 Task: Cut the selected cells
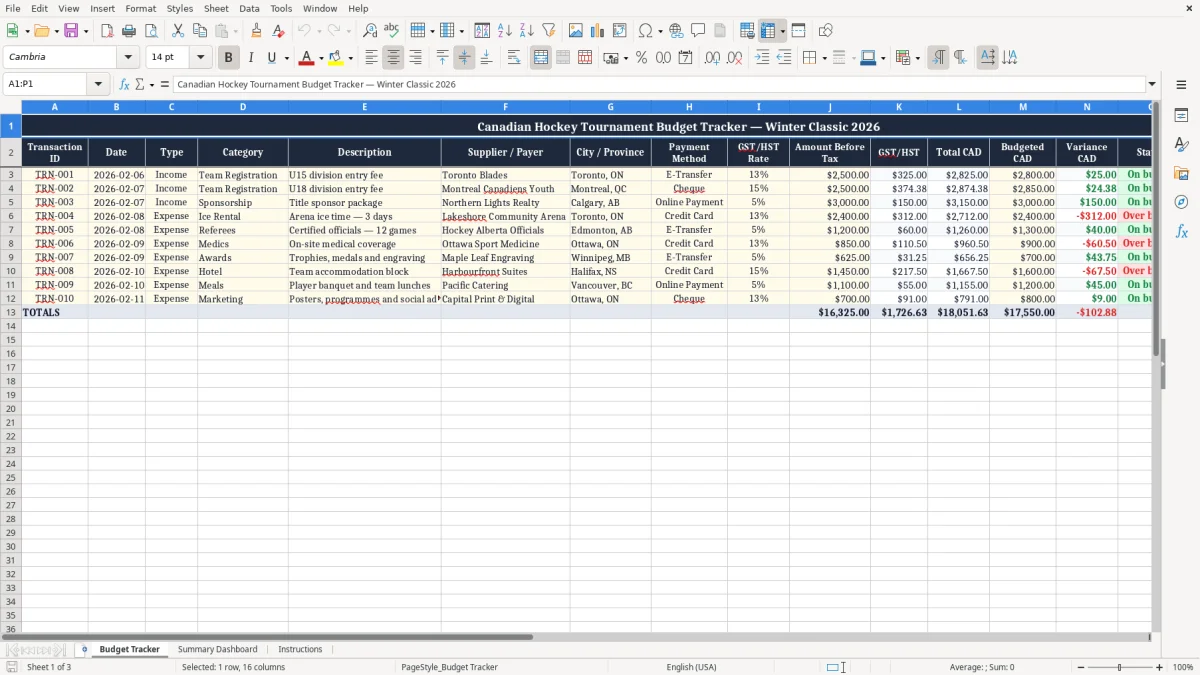click(x=178, y=31)
